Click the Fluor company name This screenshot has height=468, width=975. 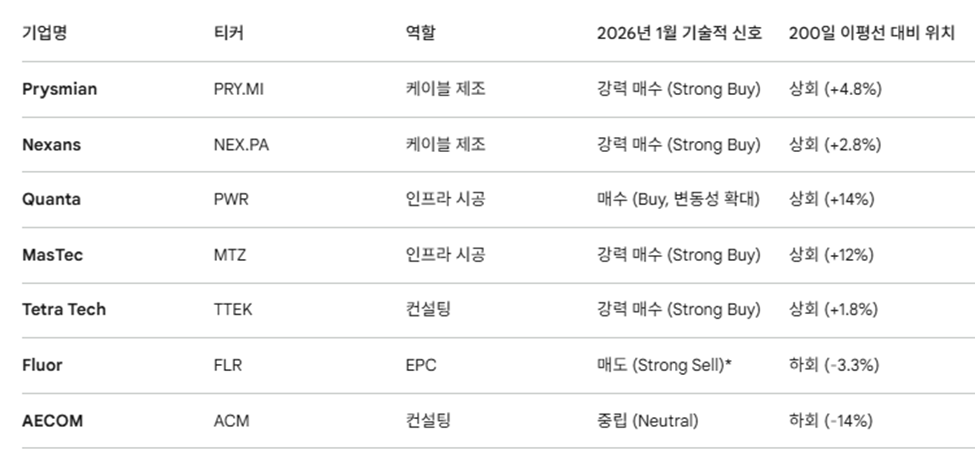pyautogui.click(x=42, y=365)
